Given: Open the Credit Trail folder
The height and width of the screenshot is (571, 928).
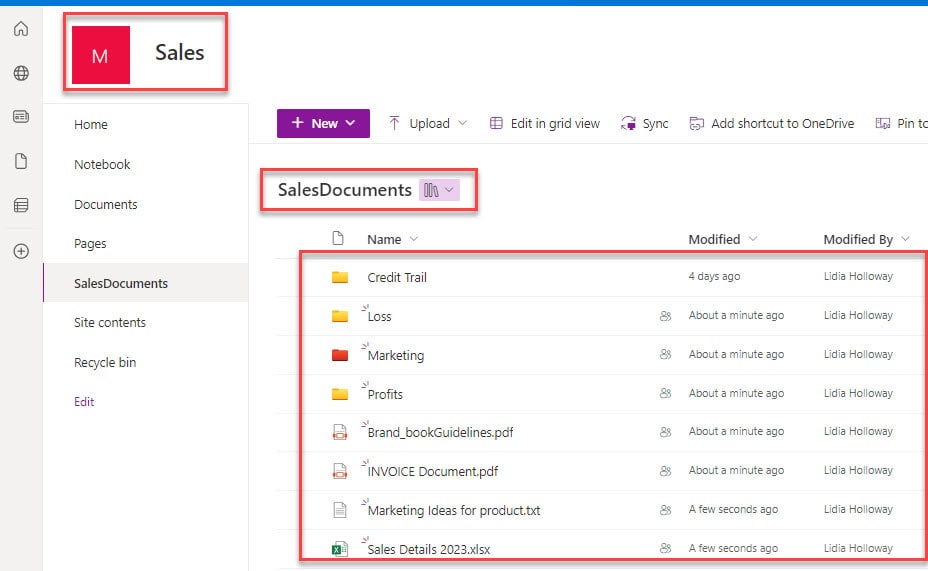Looking at the screenshot, I should coord(397,277).
